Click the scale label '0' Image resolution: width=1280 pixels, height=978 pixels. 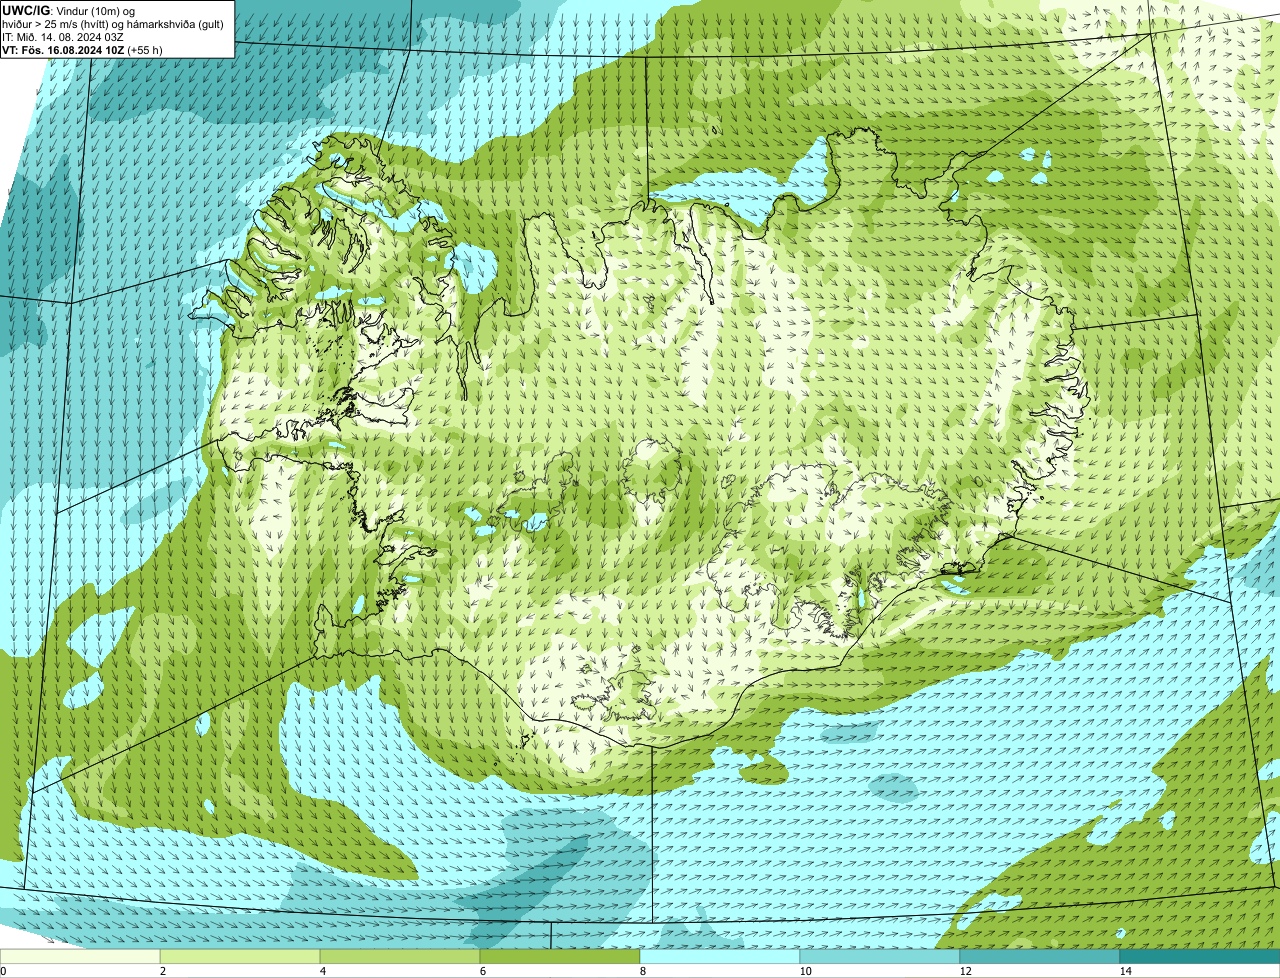pos(3,971)
